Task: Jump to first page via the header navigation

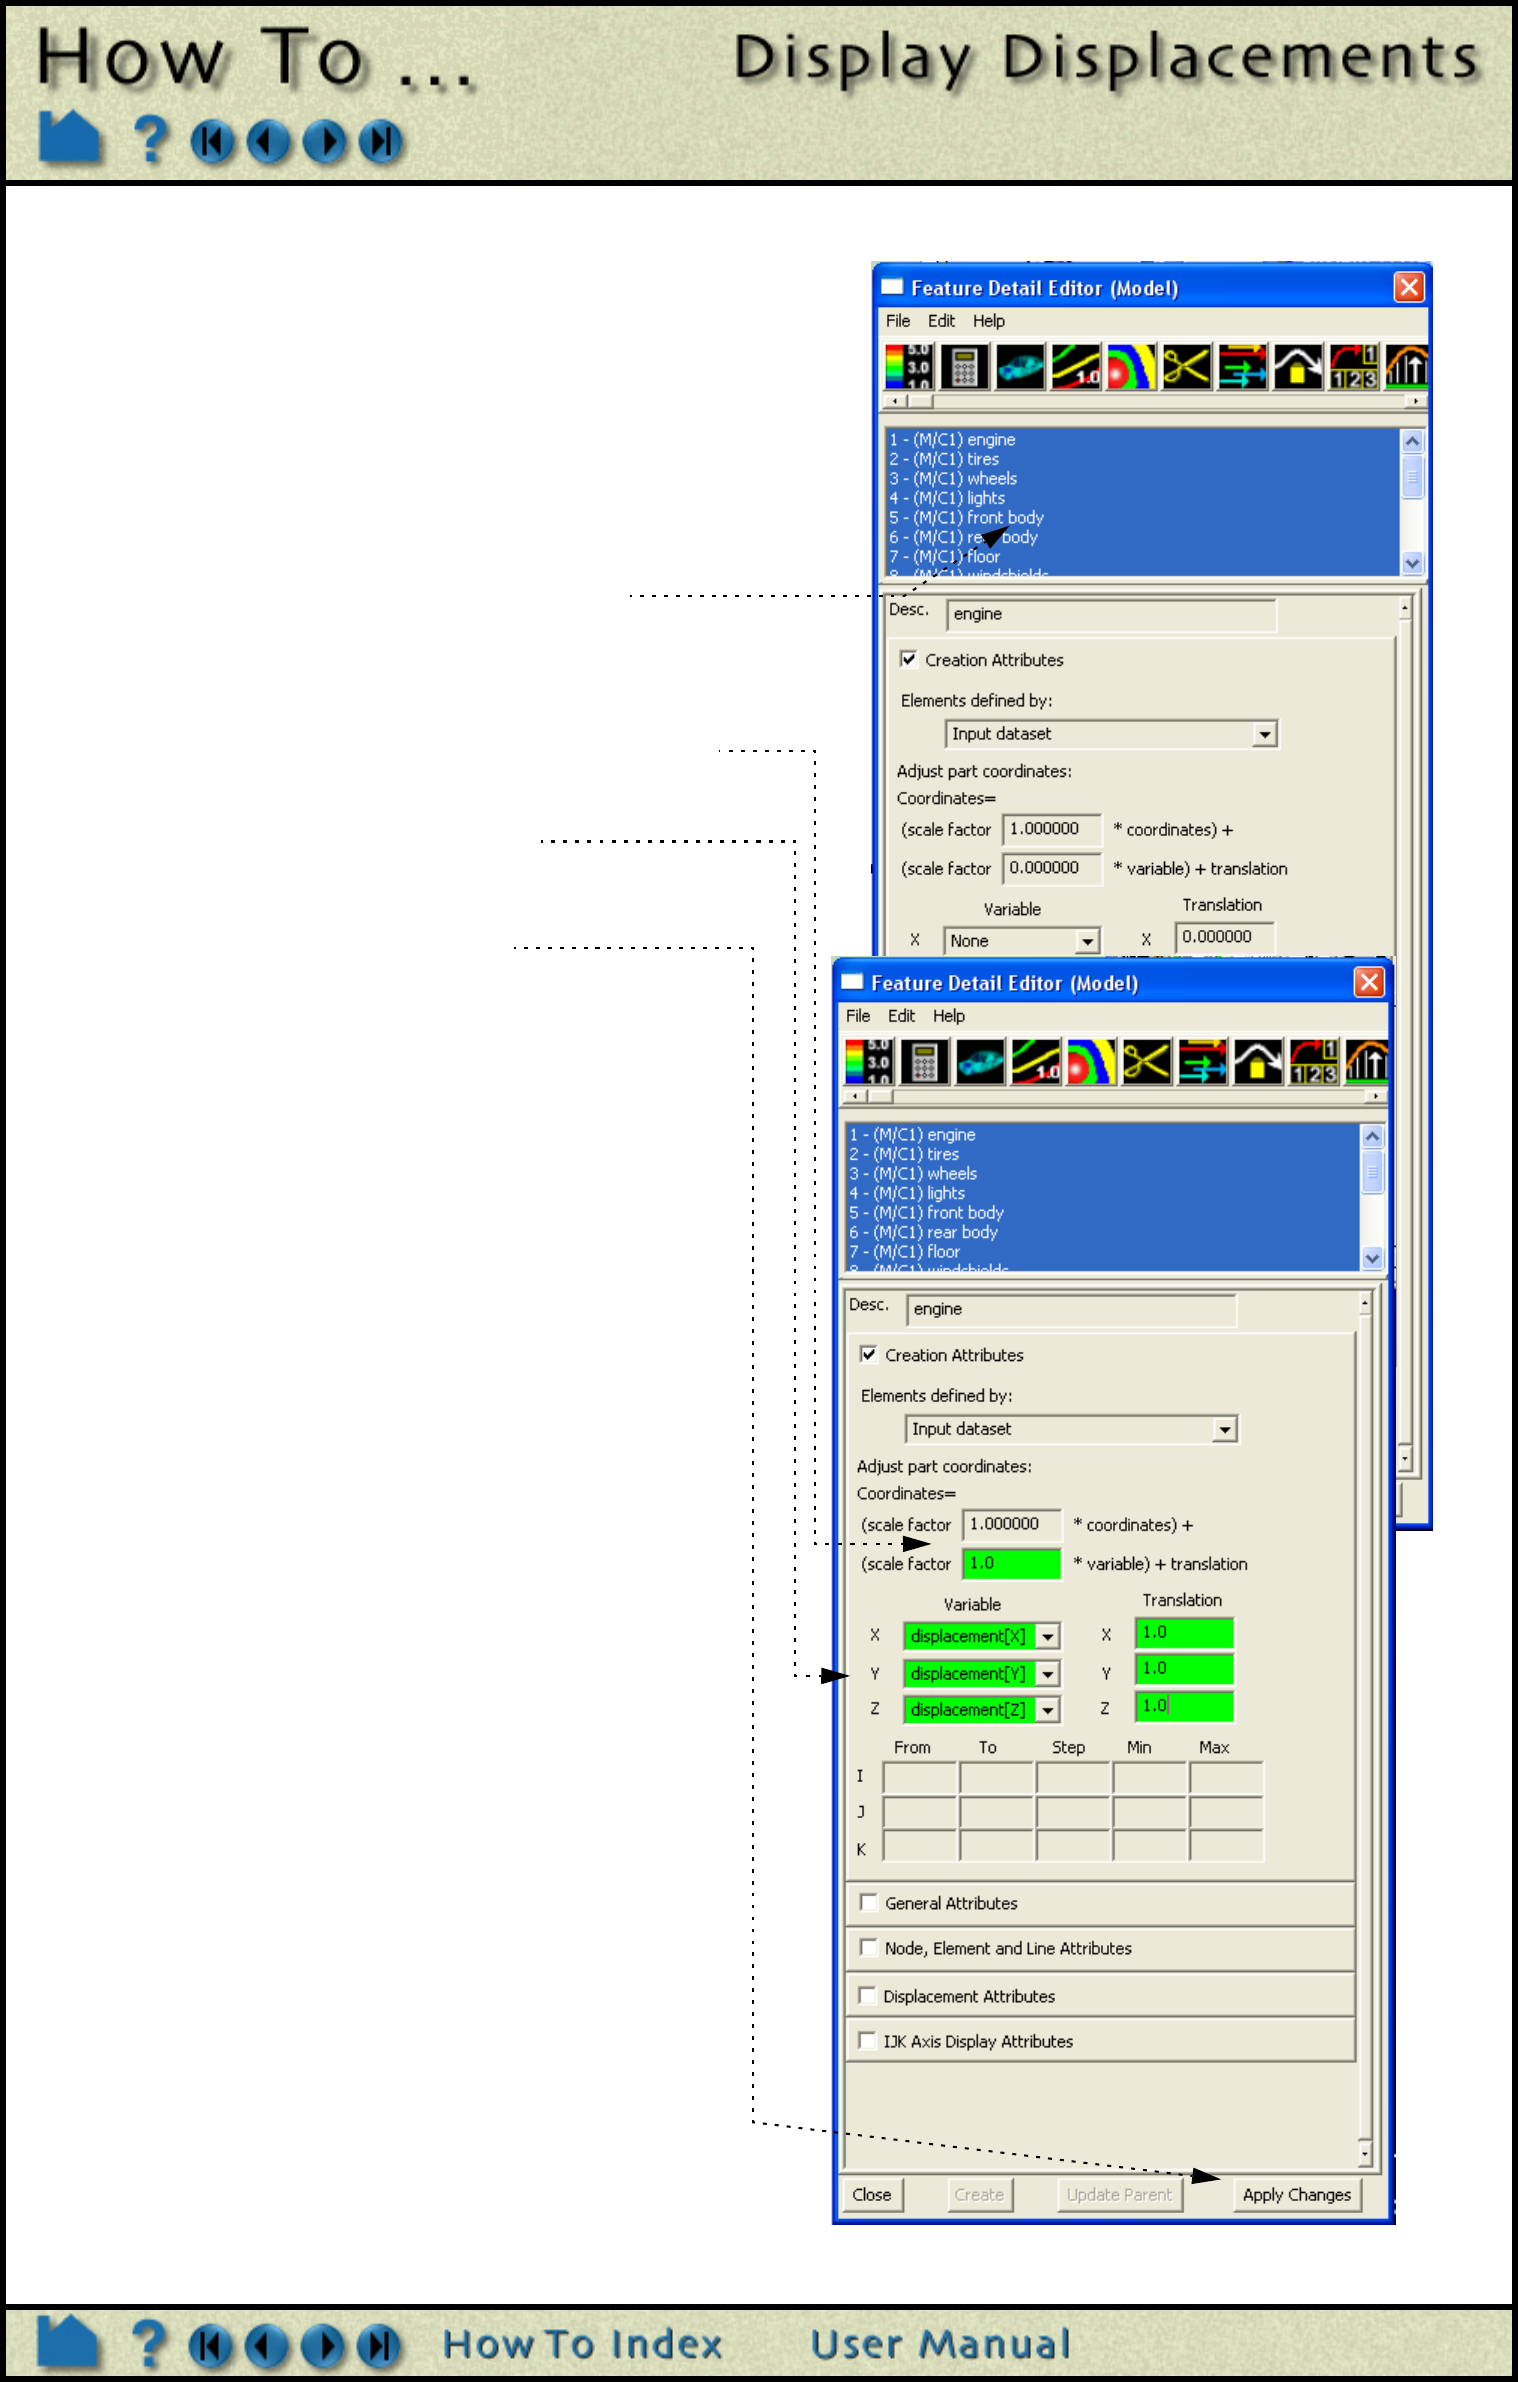Action: tap(212, 142)
